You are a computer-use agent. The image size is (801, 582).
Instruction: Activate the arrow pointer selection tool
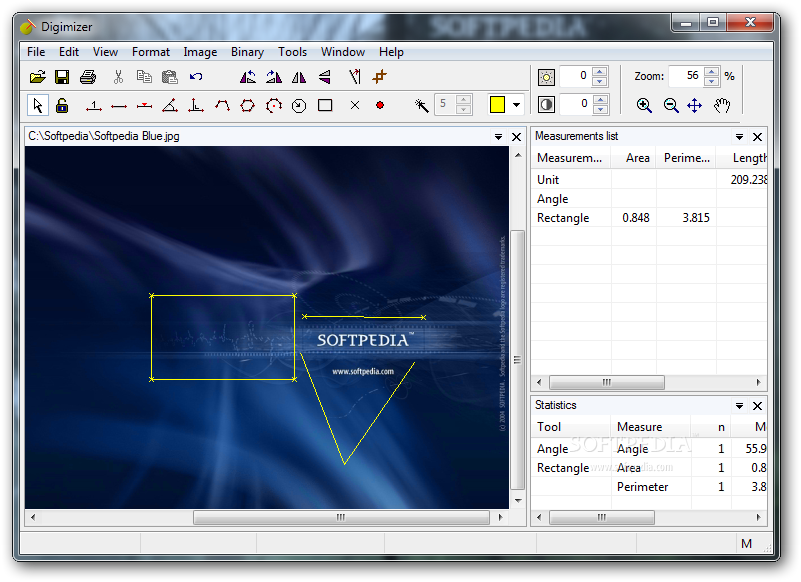tap(38, 105)
